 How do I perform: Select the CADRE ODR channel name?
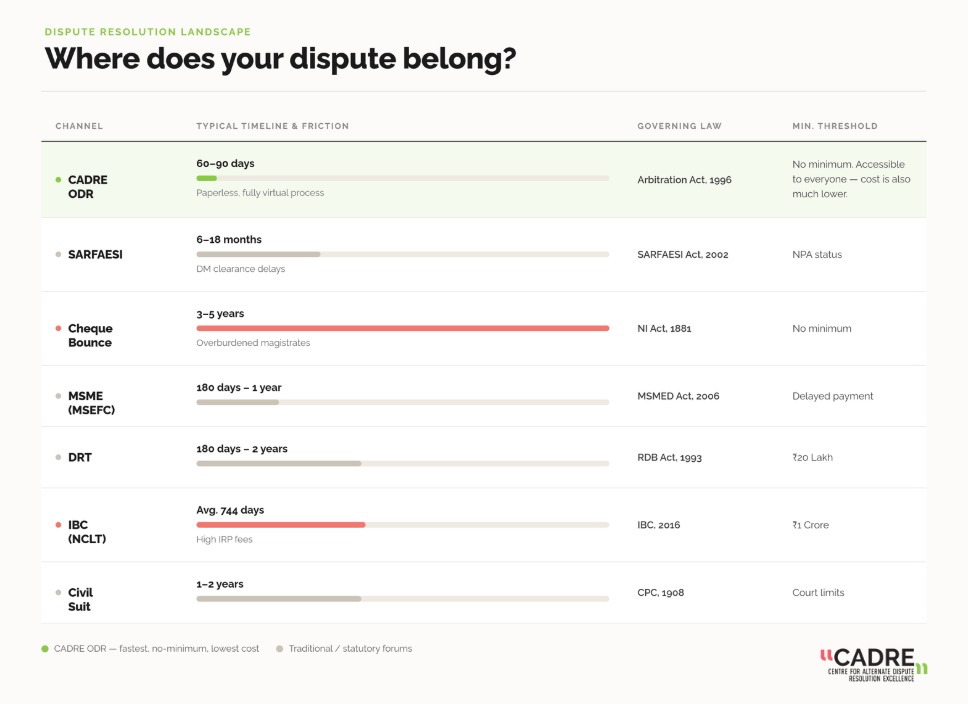coord(88,186)
